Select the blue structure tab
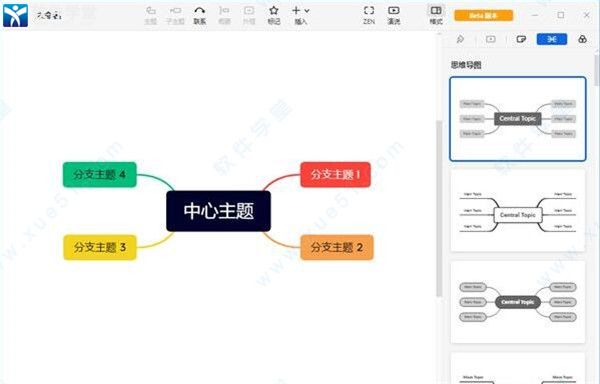Viewport: 600px width, 384px height. coord(551,39)
